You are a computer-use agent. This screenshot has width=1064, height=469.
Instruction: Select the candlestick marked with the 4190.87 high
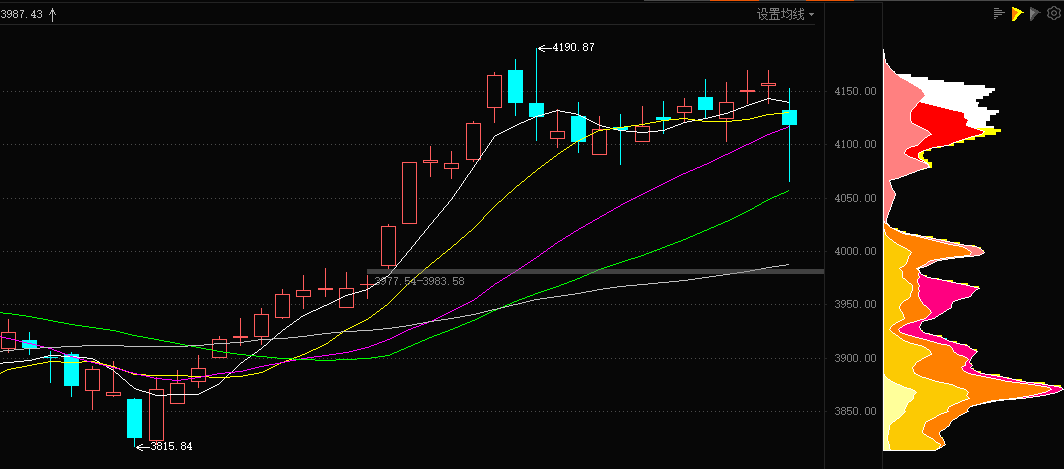point(537,109)
